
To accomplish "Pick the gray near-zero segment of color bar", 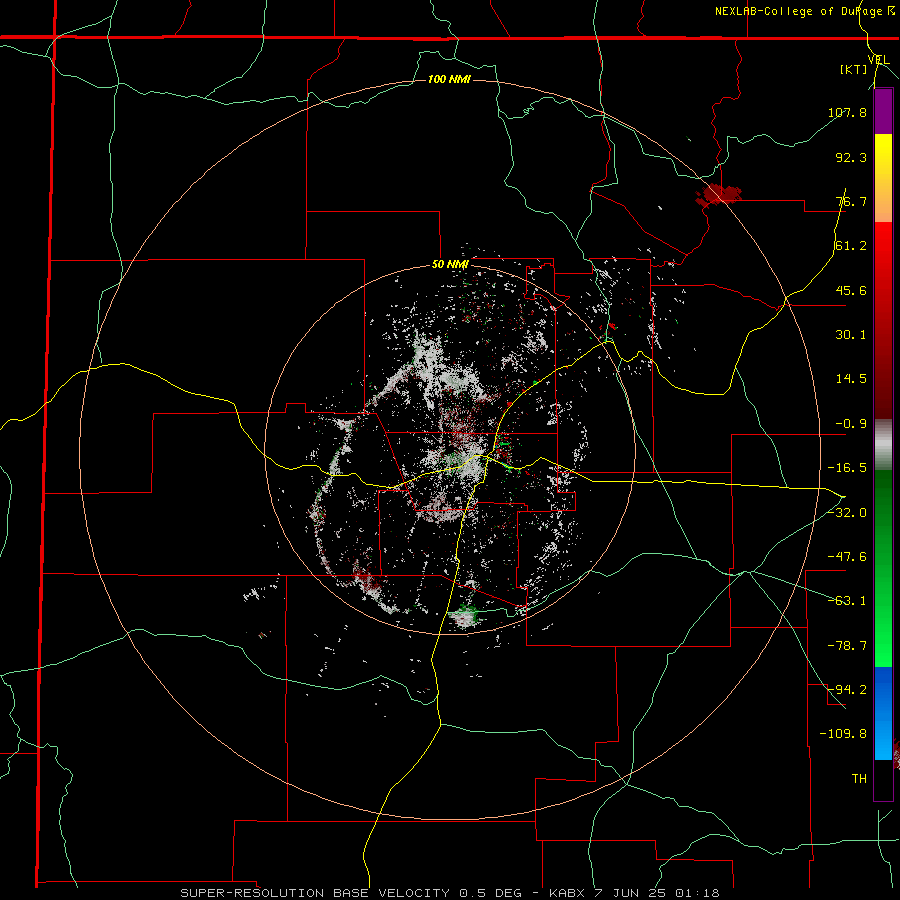I will click(x=883, y=445).
